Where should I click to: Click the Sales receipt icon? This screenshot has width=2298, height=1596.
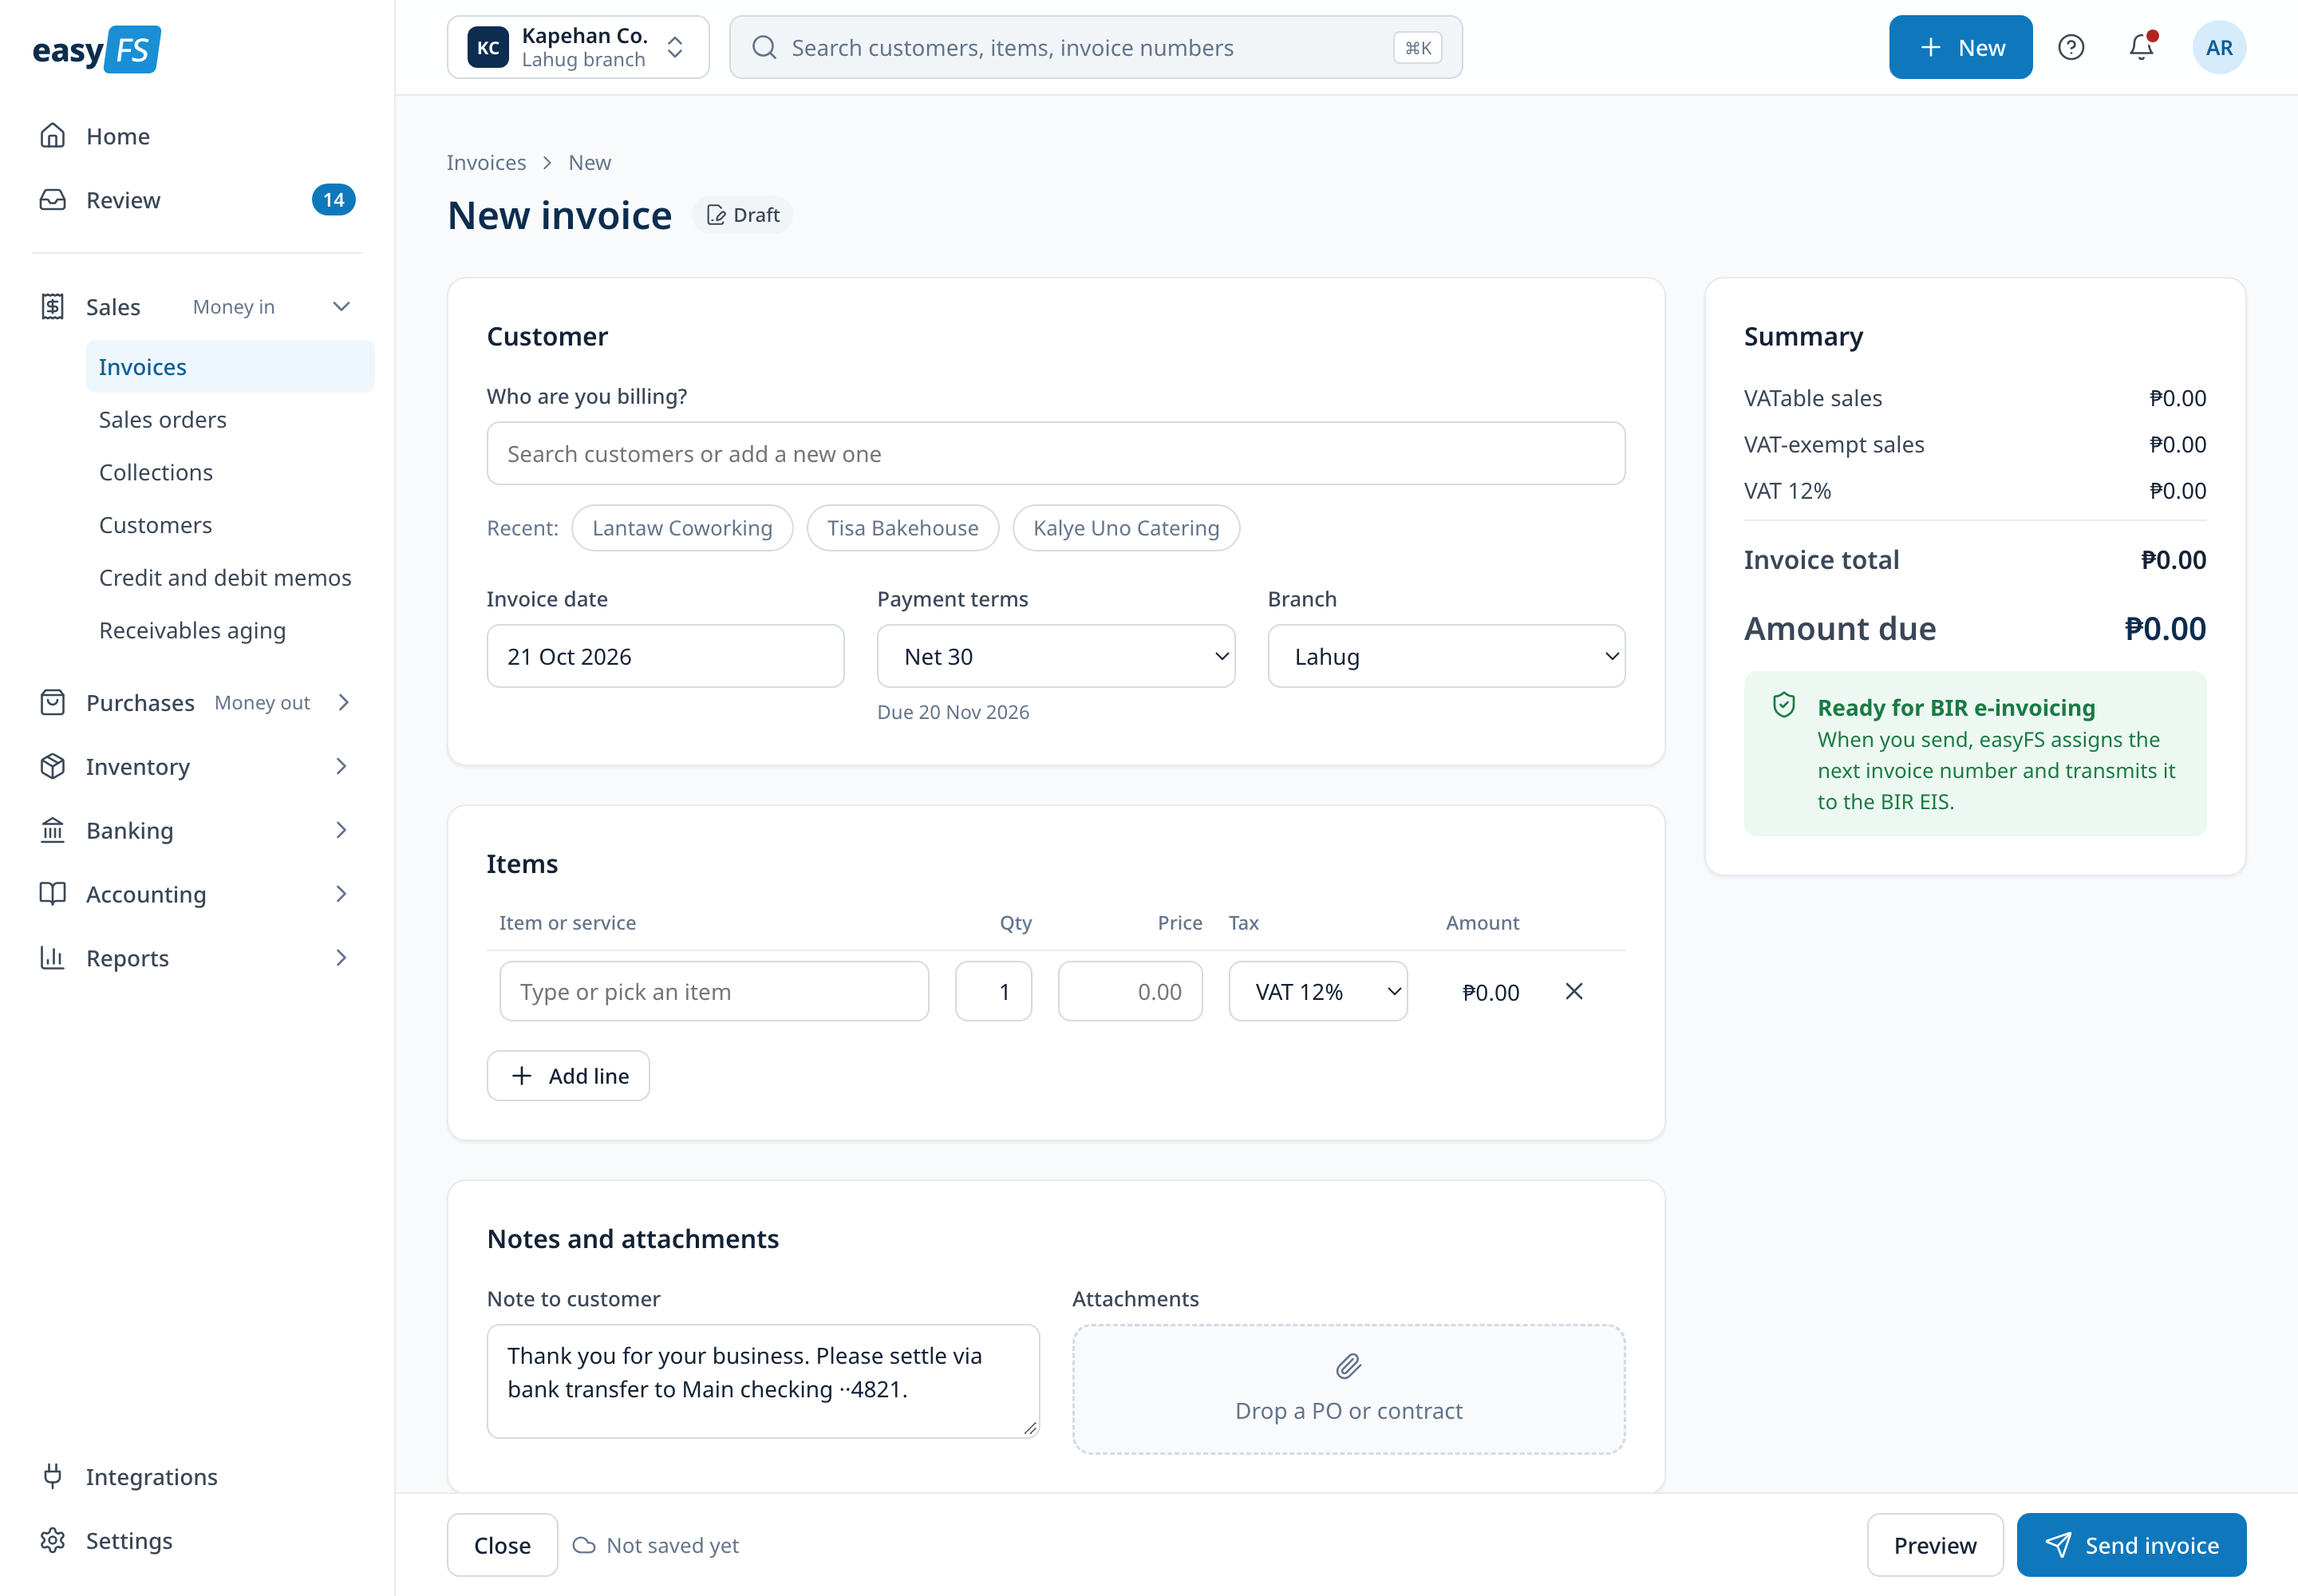pyautogui.click(x=53, y=307)
